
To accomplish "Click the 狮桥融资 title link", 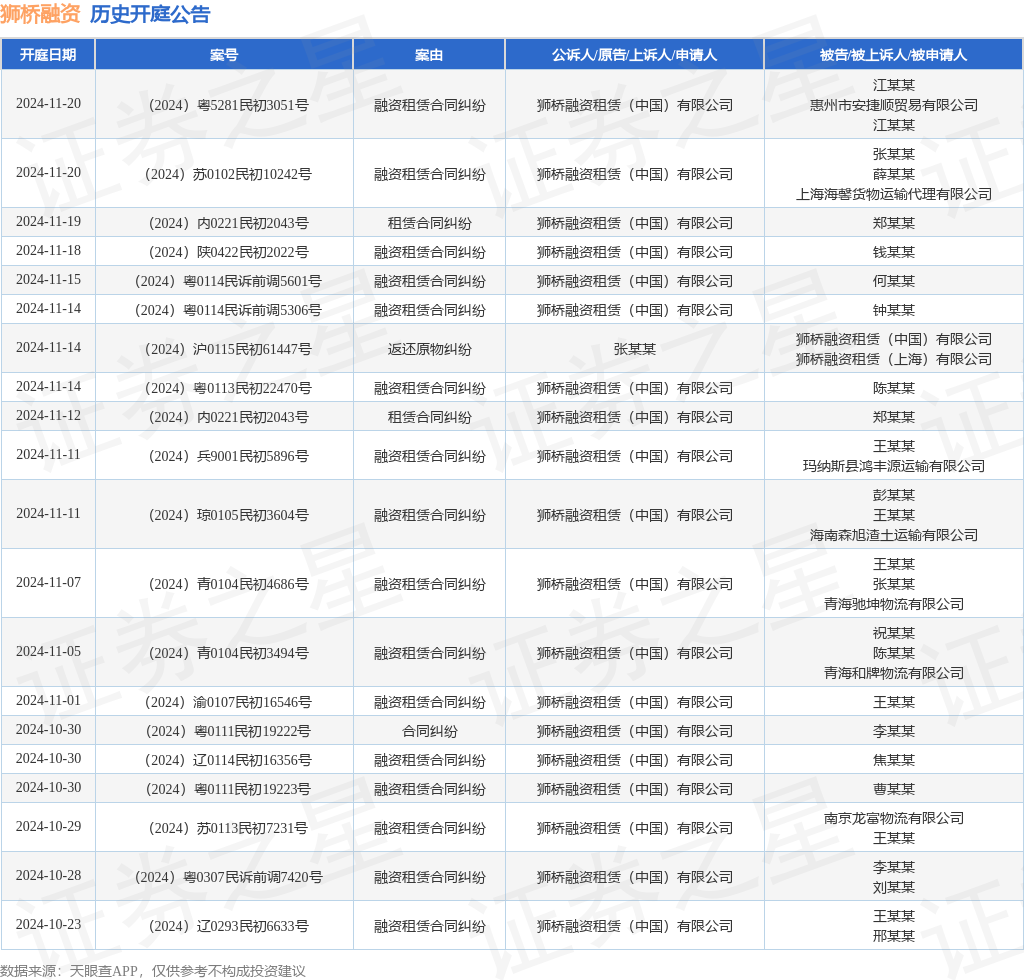I will (40, 14).
